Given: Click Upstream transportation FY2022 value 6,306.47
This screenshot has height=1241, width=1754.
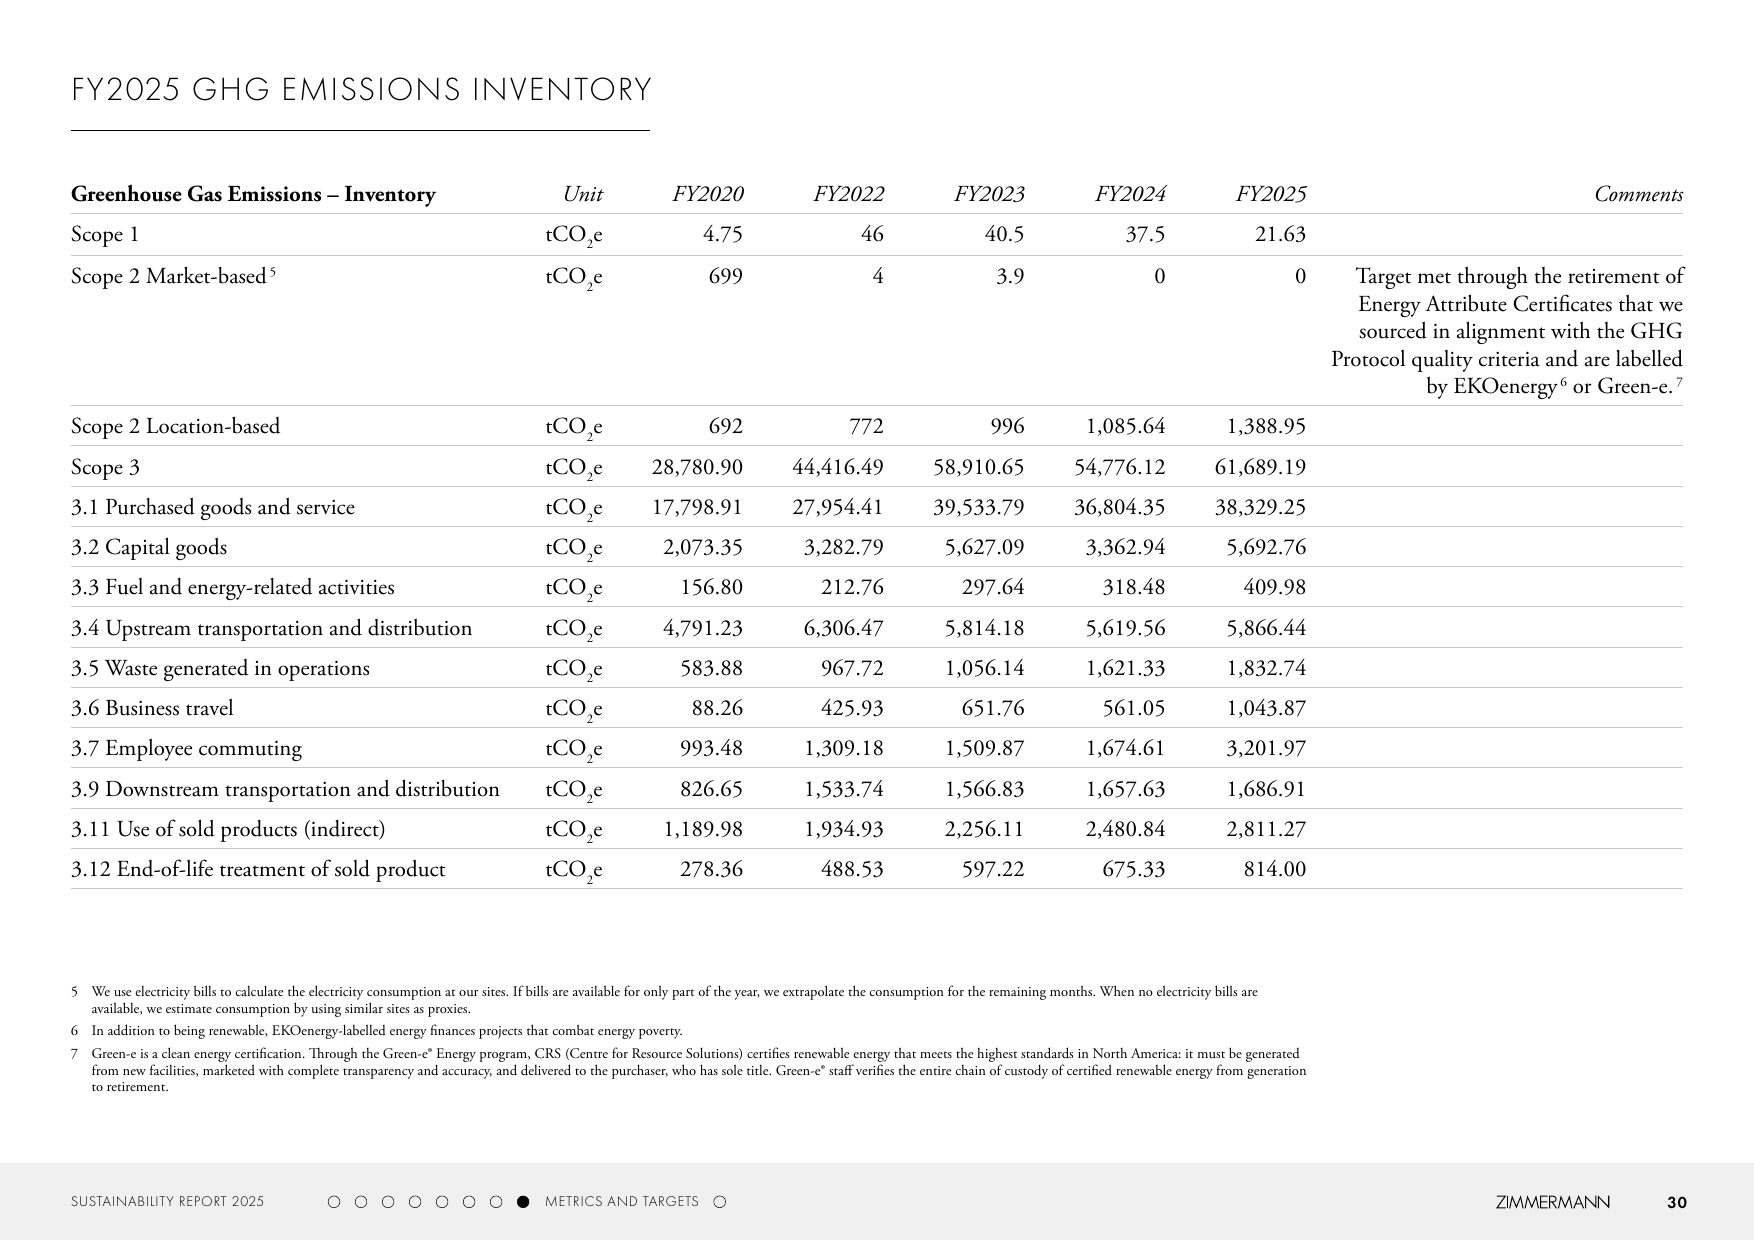Looking at the screenshot, I should (844, 629).
